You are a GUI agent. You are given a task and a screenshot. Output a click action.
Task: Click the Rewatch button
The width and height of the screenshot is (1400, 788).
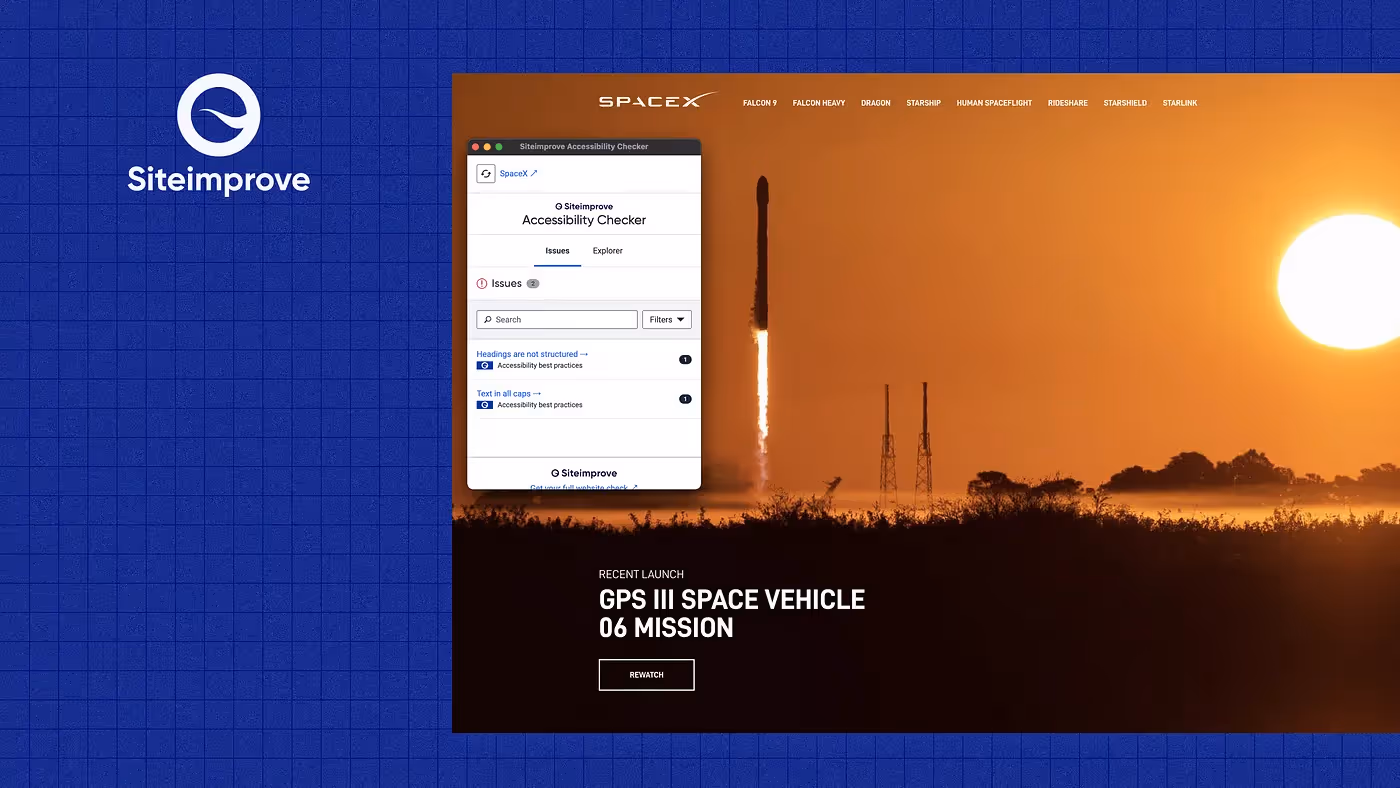[646, 675]
